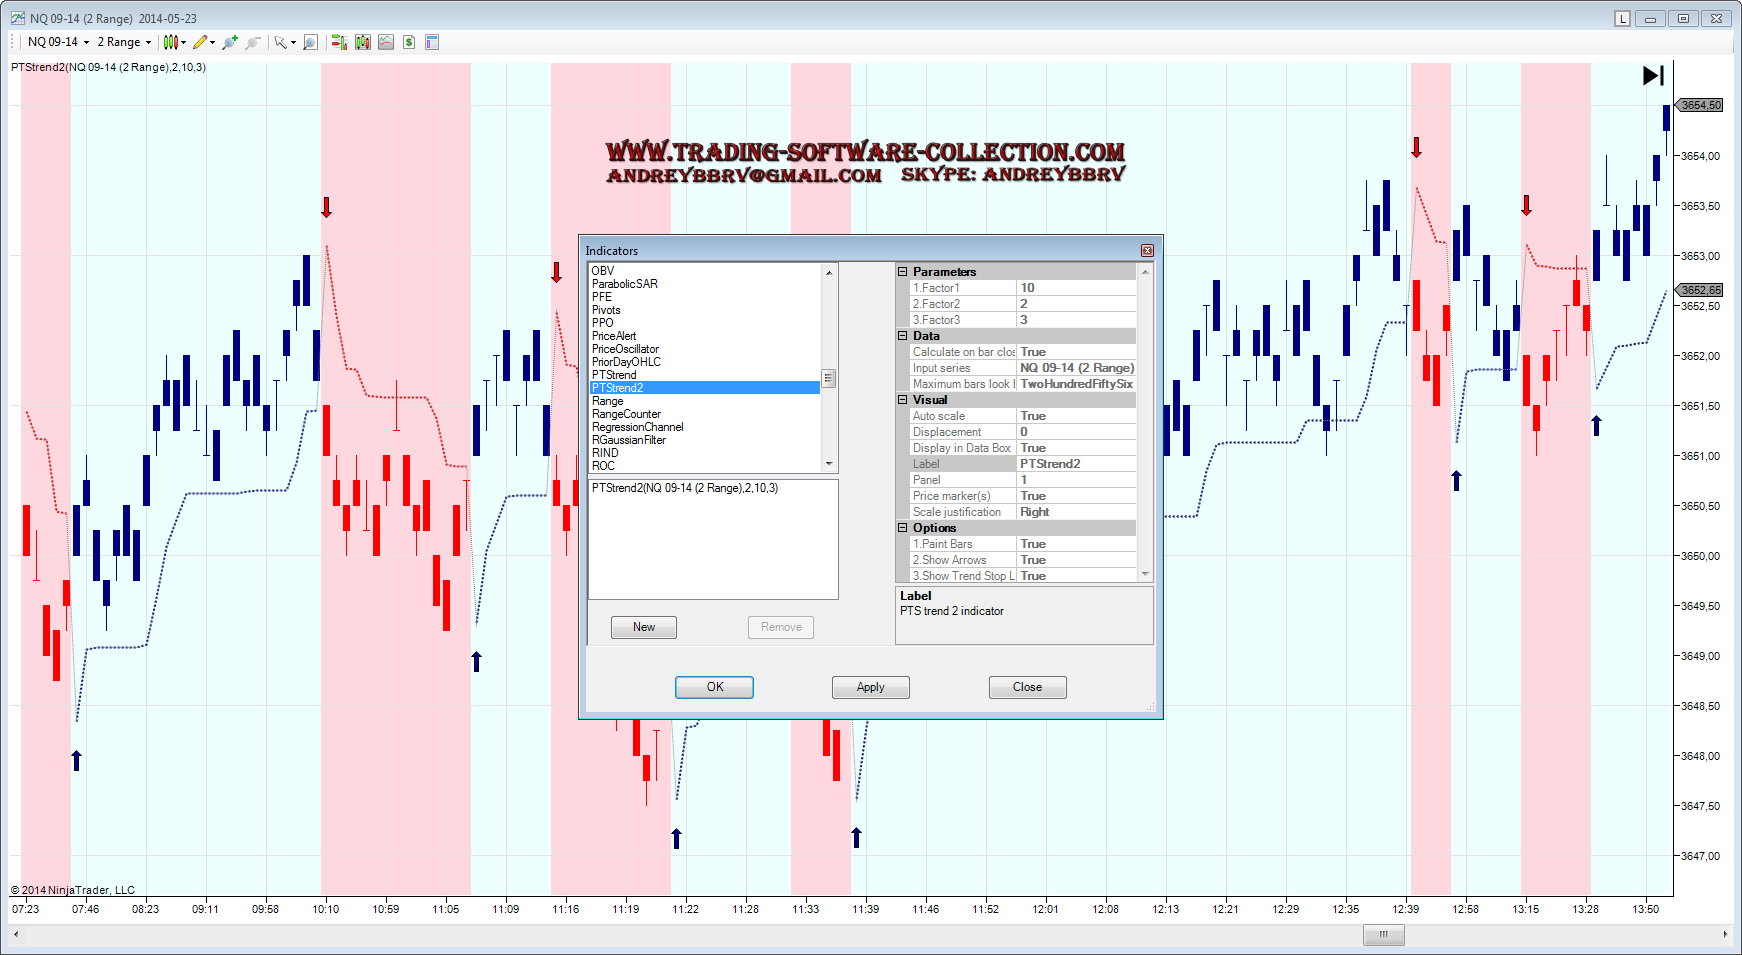Open the indicators line chart icon
Viewport: 1742px width, 955px height.
pos(386,42)
